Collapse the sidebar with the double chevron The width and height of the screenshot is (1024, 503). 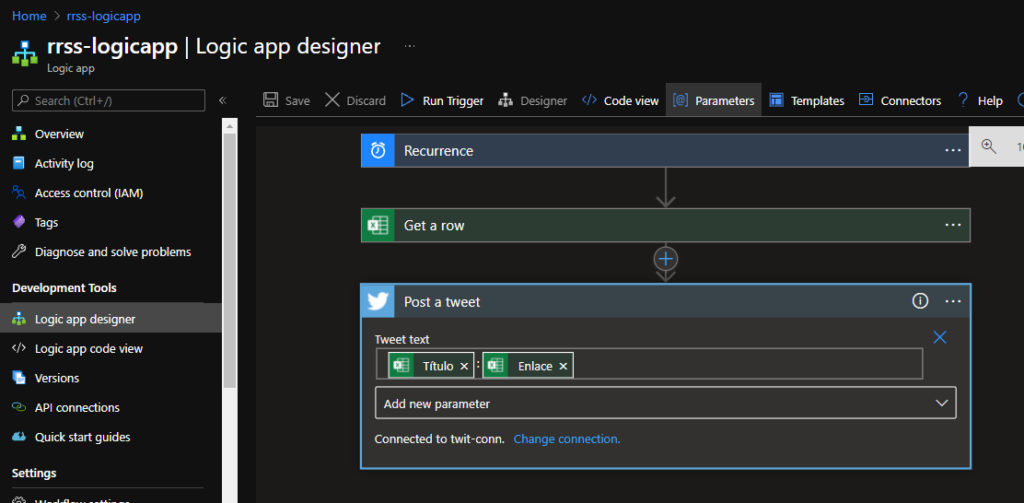click(222, 101)
